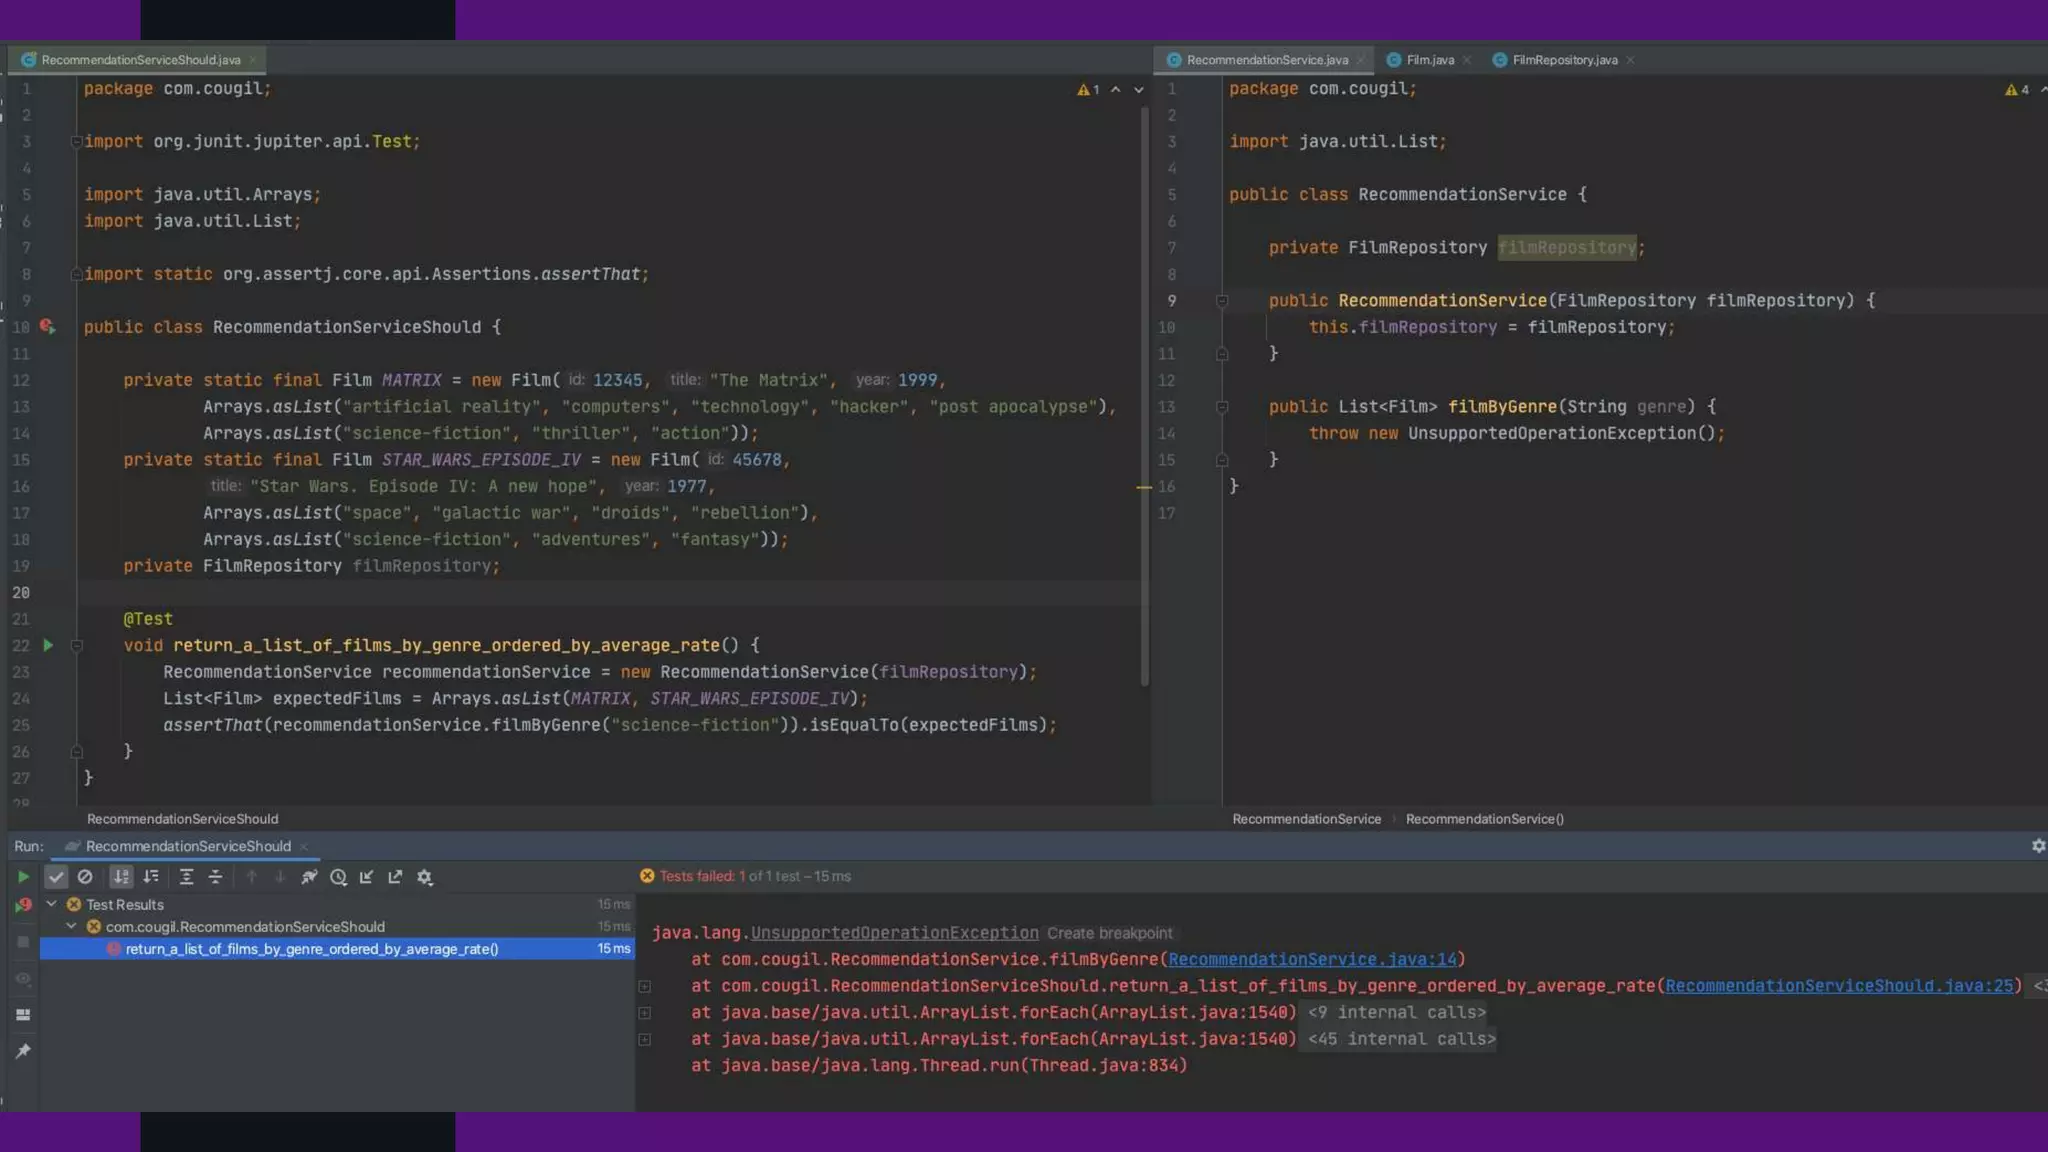
Task: Click run gutter icon beside test method
Action: click(47, 646)
